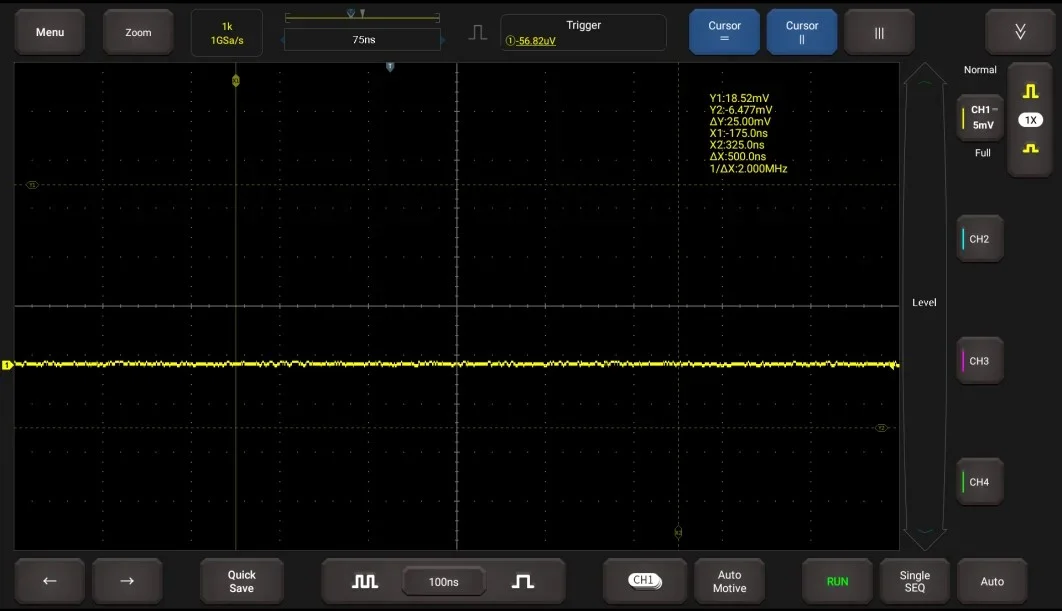Click the three-bar measurement icon button
The width and height of the screenshot is (1062, 611).
(879, 32)
